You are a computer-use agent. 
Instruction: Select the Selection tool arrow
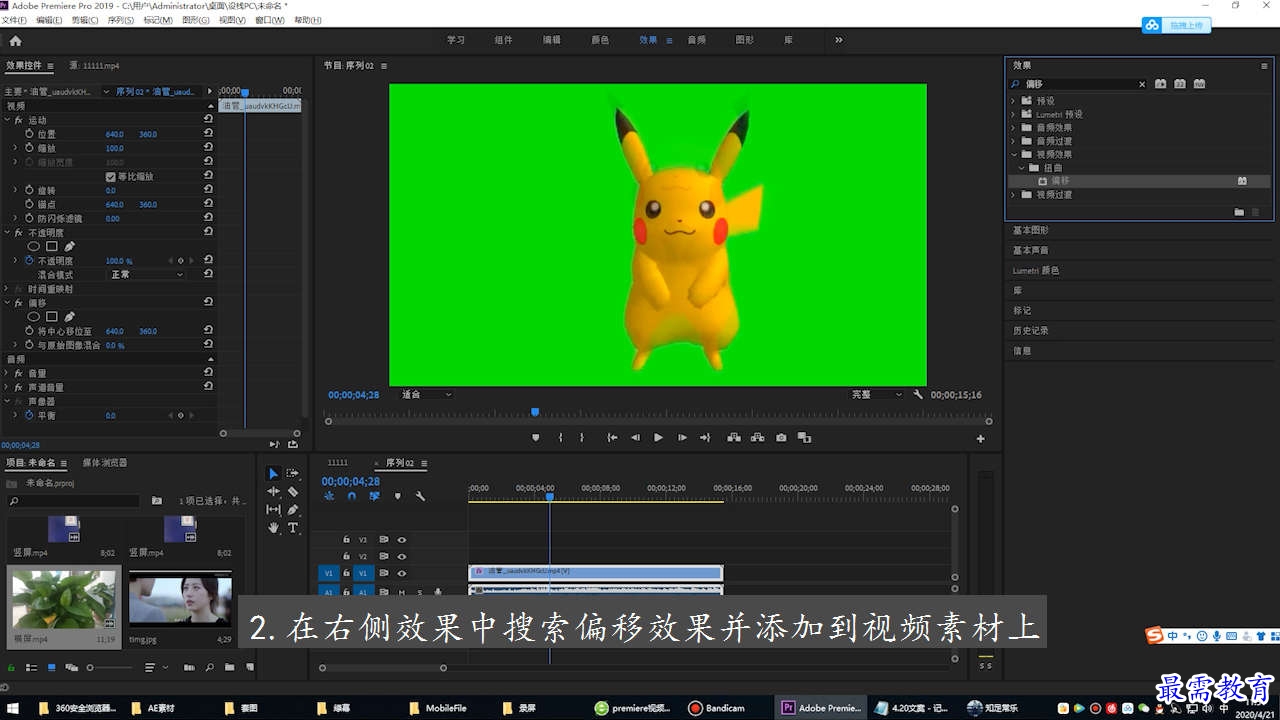[x=274, y=473]
